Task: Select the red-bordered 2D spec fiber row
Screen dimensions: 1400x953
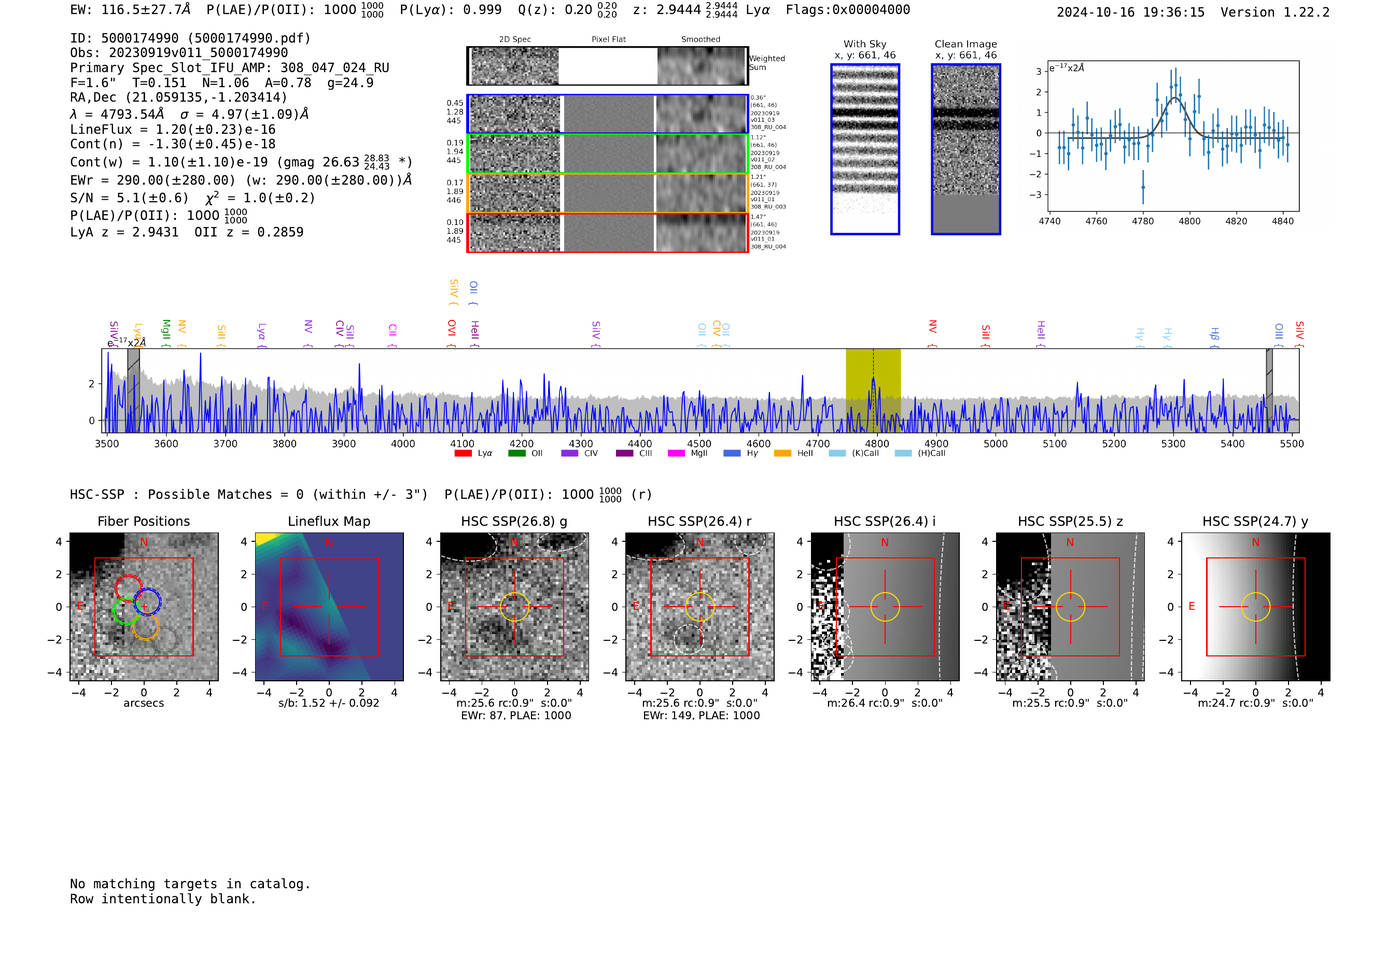Action: tap(607, 232)
